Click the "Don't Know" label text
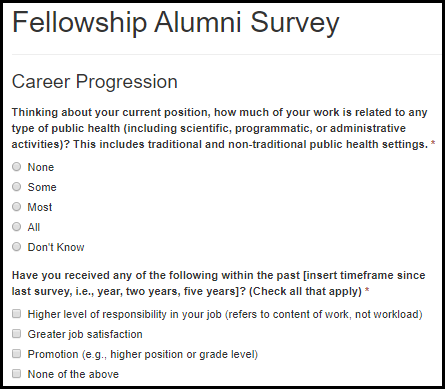The image size is (445, 389). (56, 247)
